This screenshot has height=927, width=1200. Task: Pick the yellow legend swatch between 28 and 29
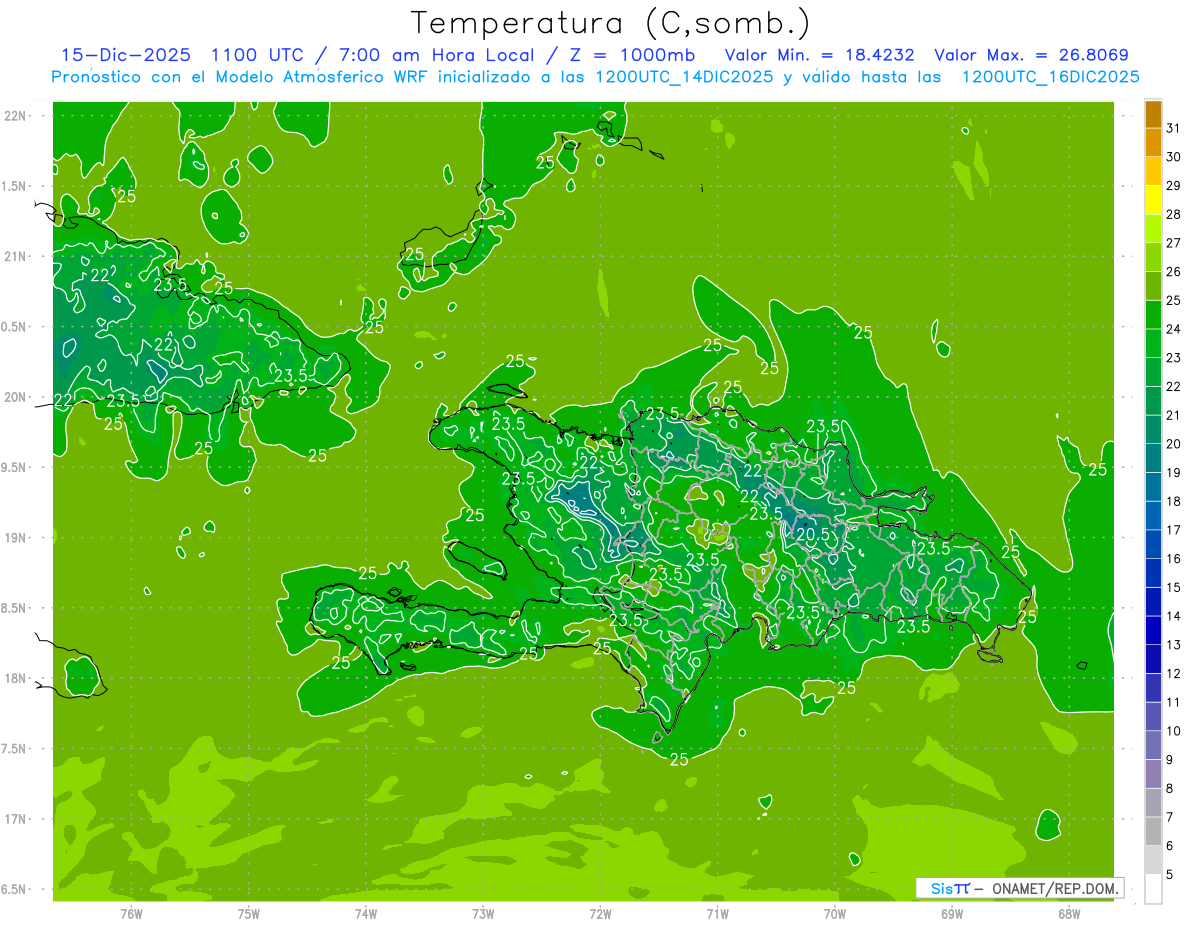[x=1153, y=200]
